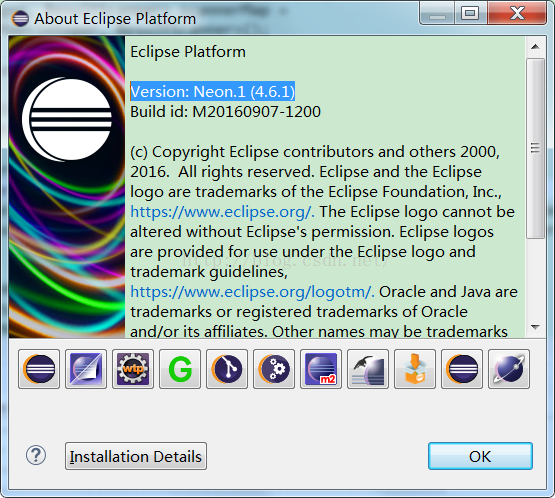
Task: Close the About Eclipse Platform dialog
Action: (517, 13)
